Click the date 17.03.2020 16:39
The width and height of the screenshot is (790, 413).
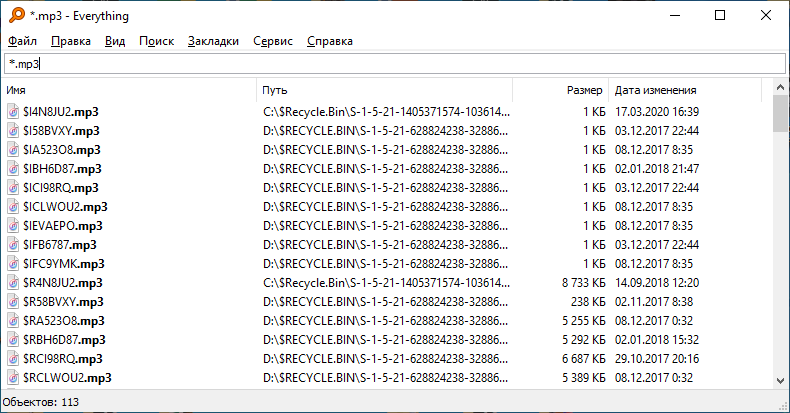(657, 112)
